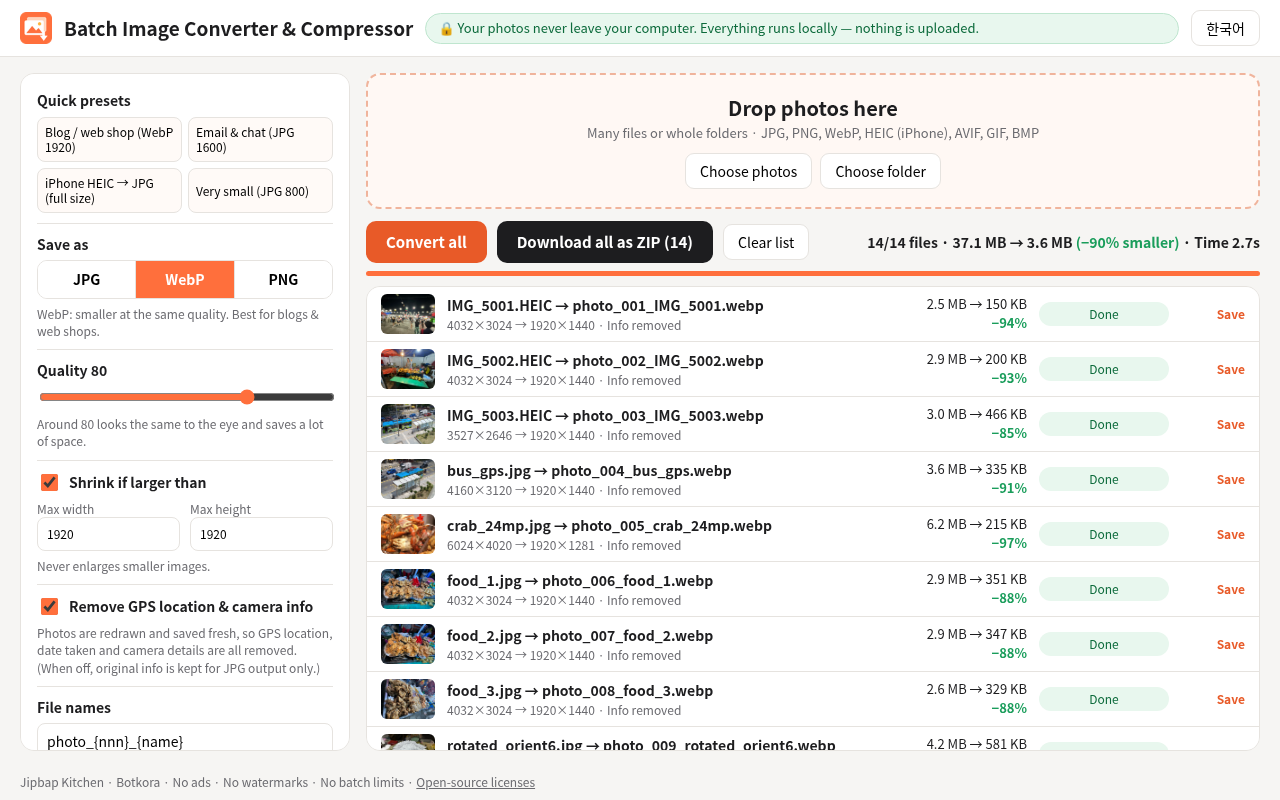Open thumbnail of crab_24mp.jpg
Image resolution: width=1280 pixels, height=800 pixels.
tap(408, 534)
